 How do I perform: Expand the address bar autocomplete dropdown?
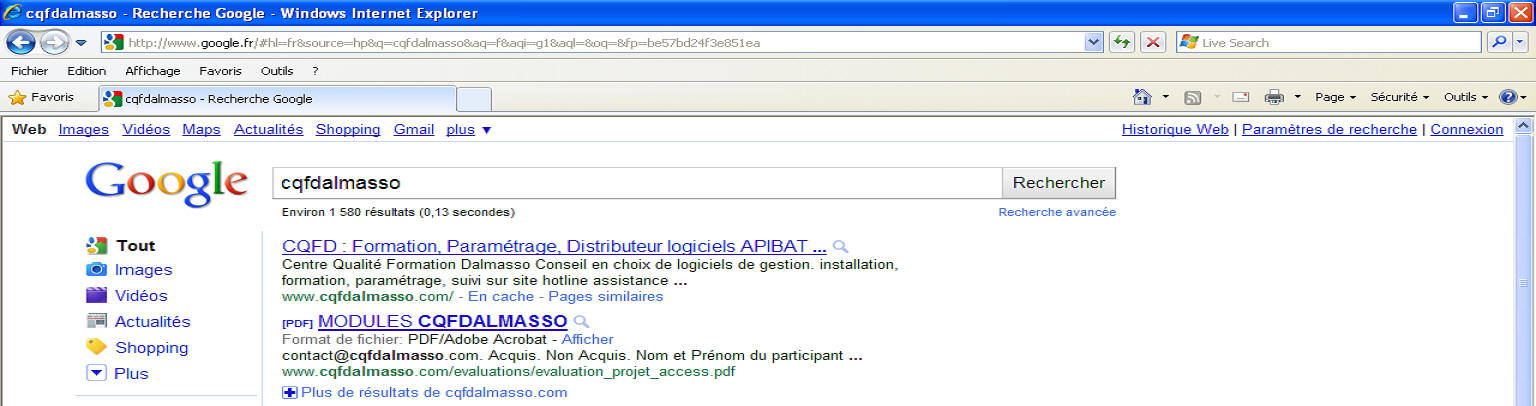(x=1093, y=43)
